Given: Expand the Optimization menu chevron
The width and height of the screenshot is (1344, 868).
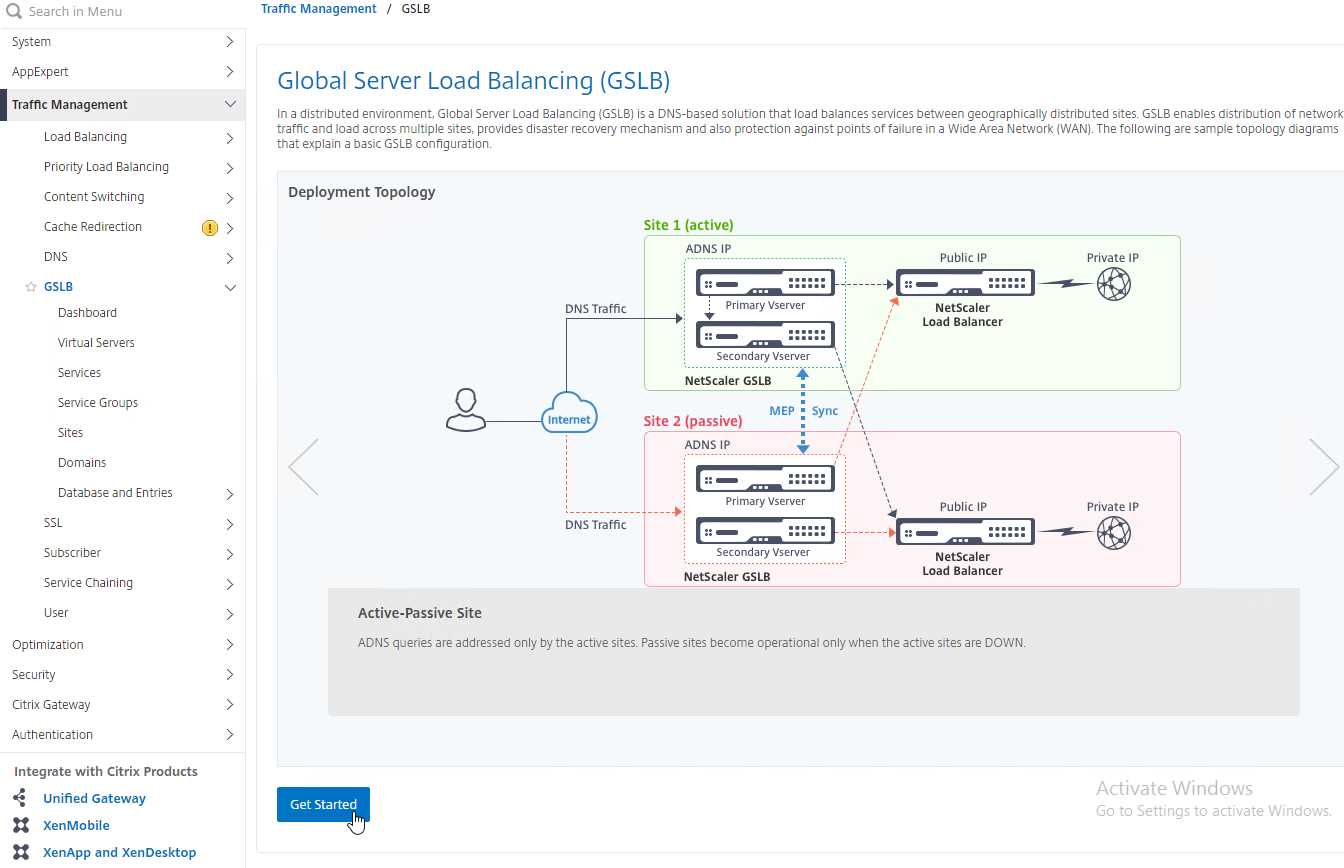Looking at the screenshot, I should (x=229, y=645).
